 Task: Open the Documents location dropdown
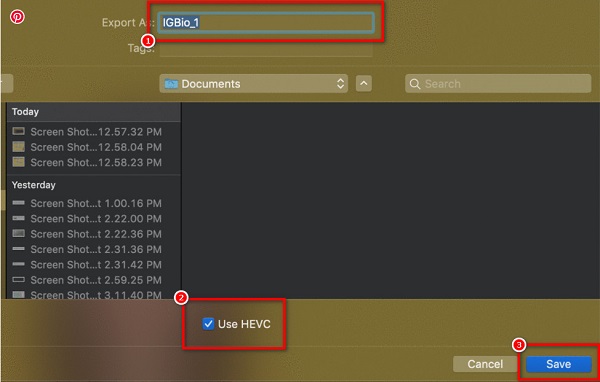pyautogui.click(x=253, y=84)
